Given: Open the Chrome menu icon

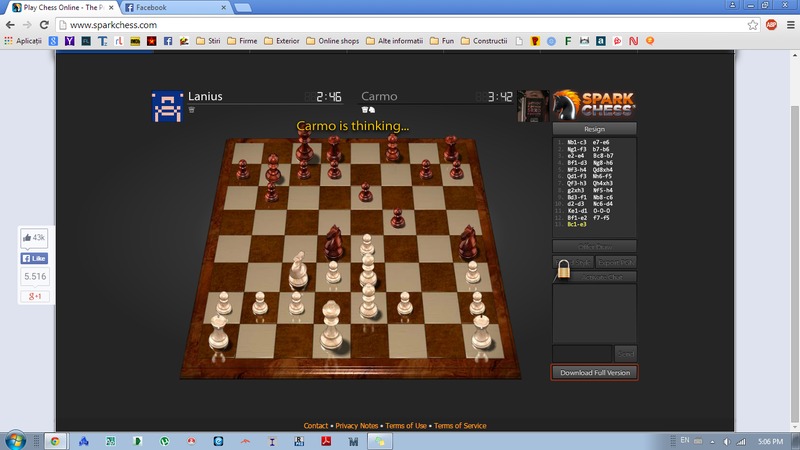Looking at the screenshot, I should click(x=788, y=24).
